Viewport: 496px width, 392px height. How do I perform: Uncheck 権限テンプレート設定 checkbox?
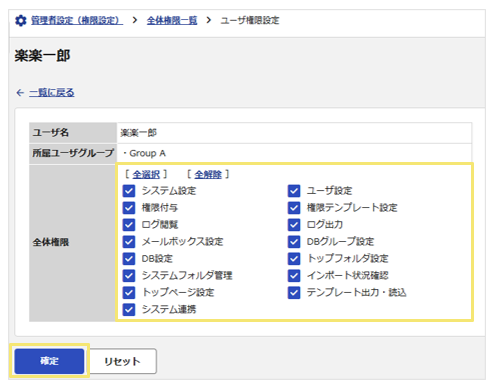click(294, 208)
